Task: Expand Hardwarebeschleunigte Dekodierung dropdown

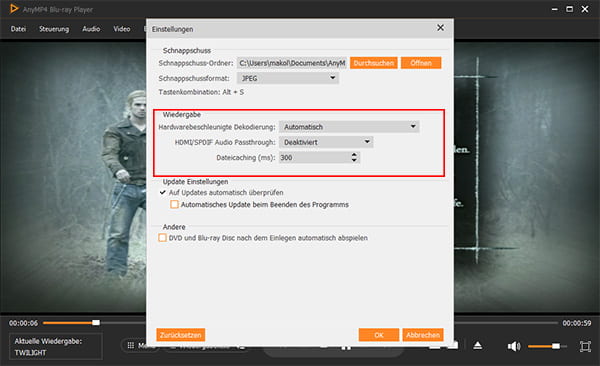Action: (x=349, y=127)
